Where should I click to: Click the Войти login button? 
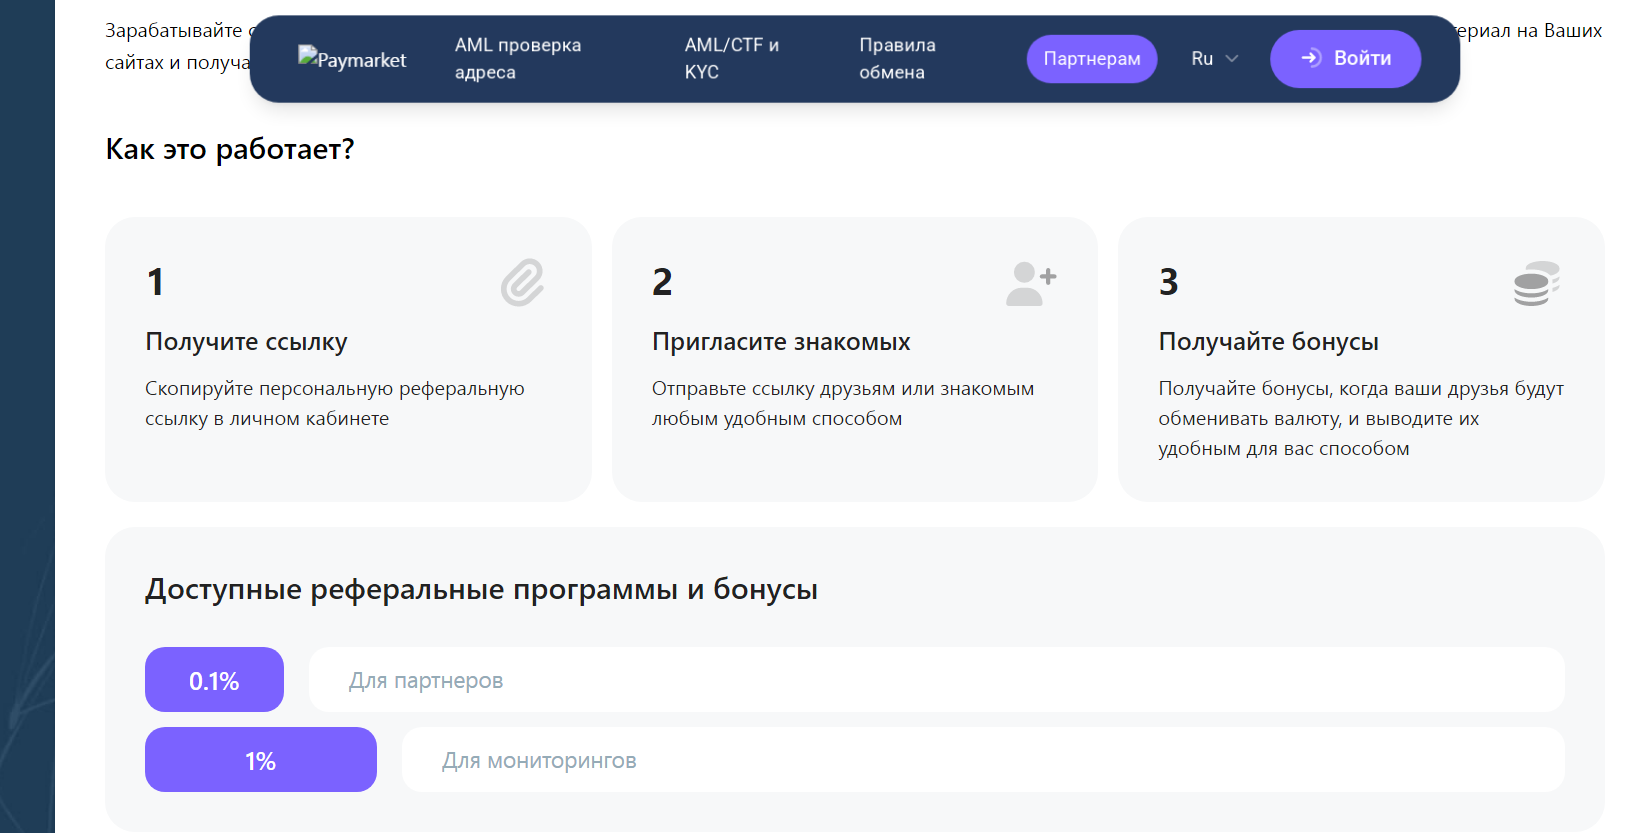(1345, 59)
